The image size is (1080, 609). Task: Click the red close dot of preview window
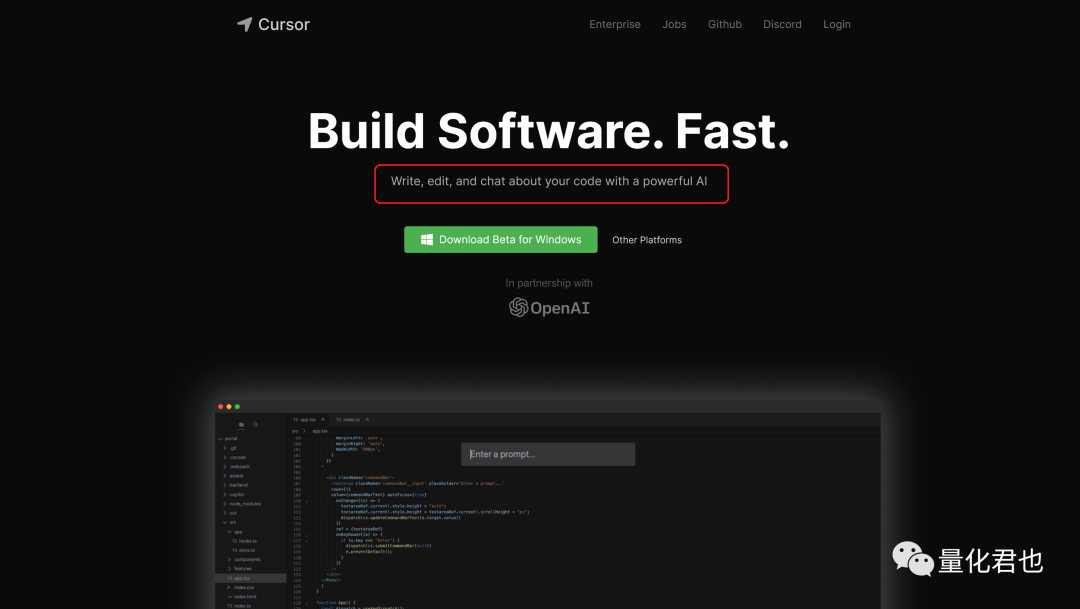coord(220,406)
